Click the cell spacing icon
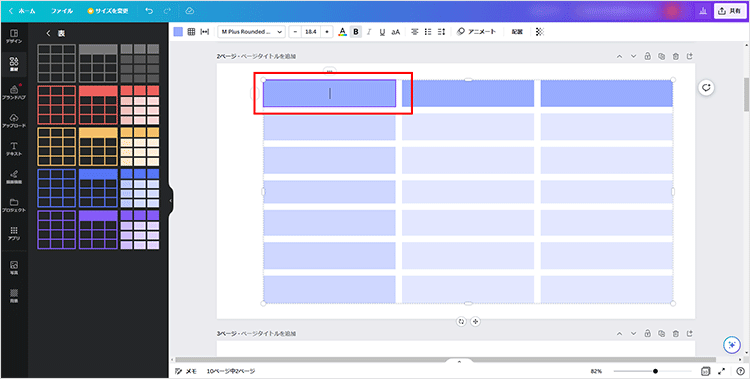Image resolution: width=750 pixels, height=379 pixels. [205, 32]
